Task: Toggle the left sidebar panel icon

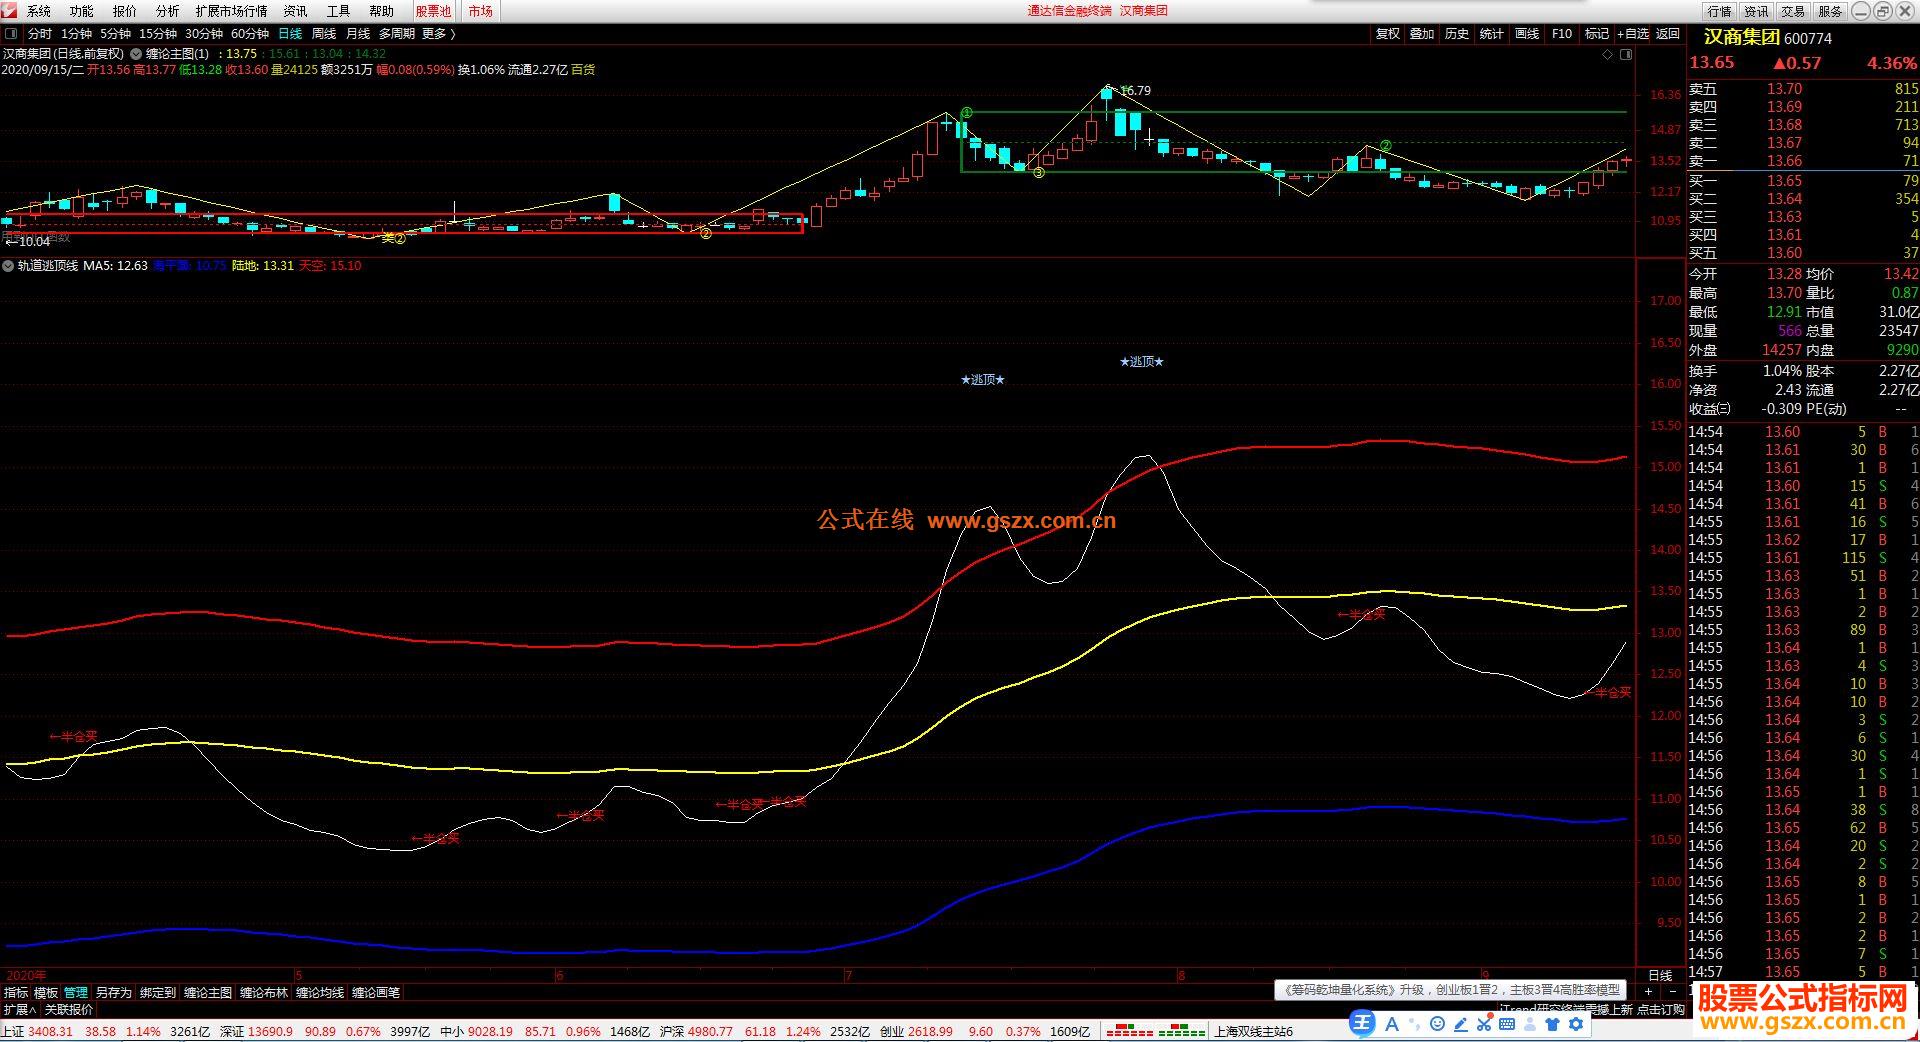Action: click(x=12, y=34)
